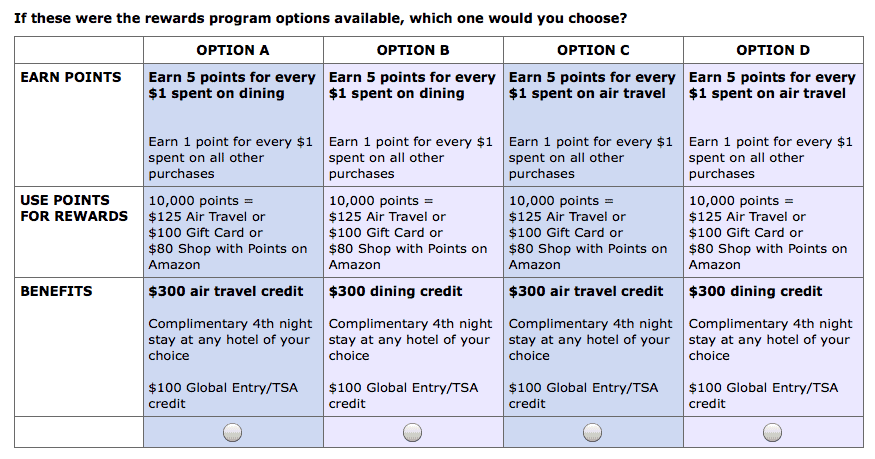Click Option B's rewards points redemption cell
The image size is (875, 459).
[x=414, y=232]
